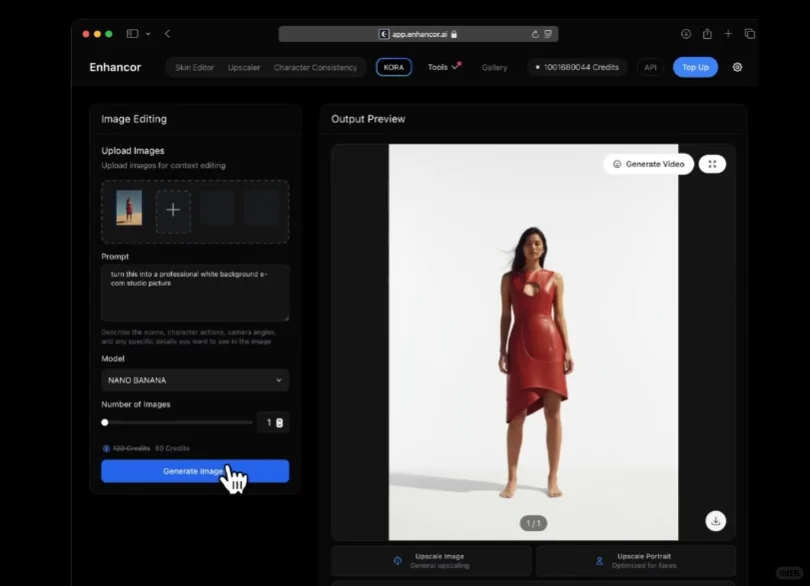Download the generated image

pos(715,521)
